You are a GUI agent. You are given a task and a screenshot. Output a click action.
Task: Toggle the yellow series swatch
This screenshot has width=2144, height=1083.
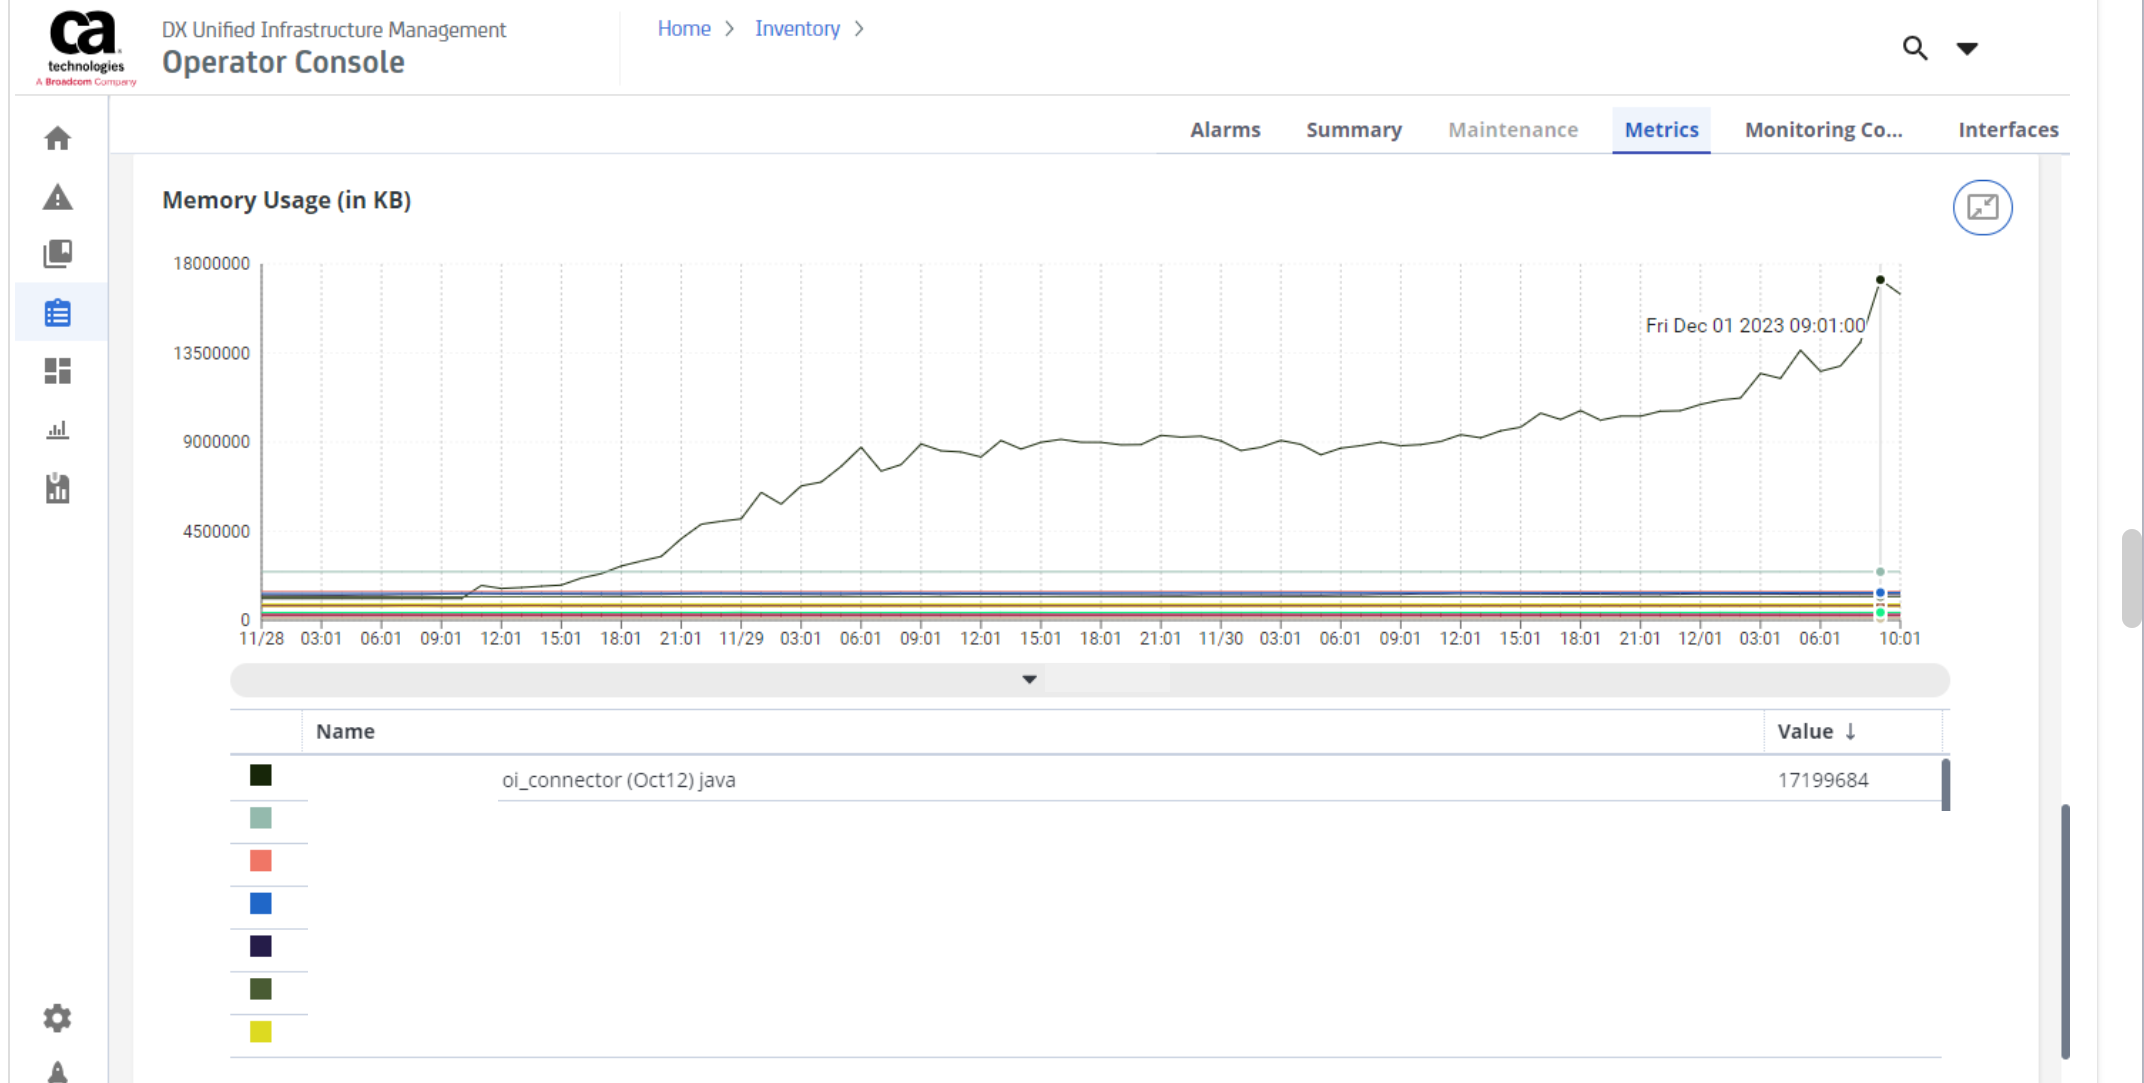pyautogui.click(x=261, y=1032)
